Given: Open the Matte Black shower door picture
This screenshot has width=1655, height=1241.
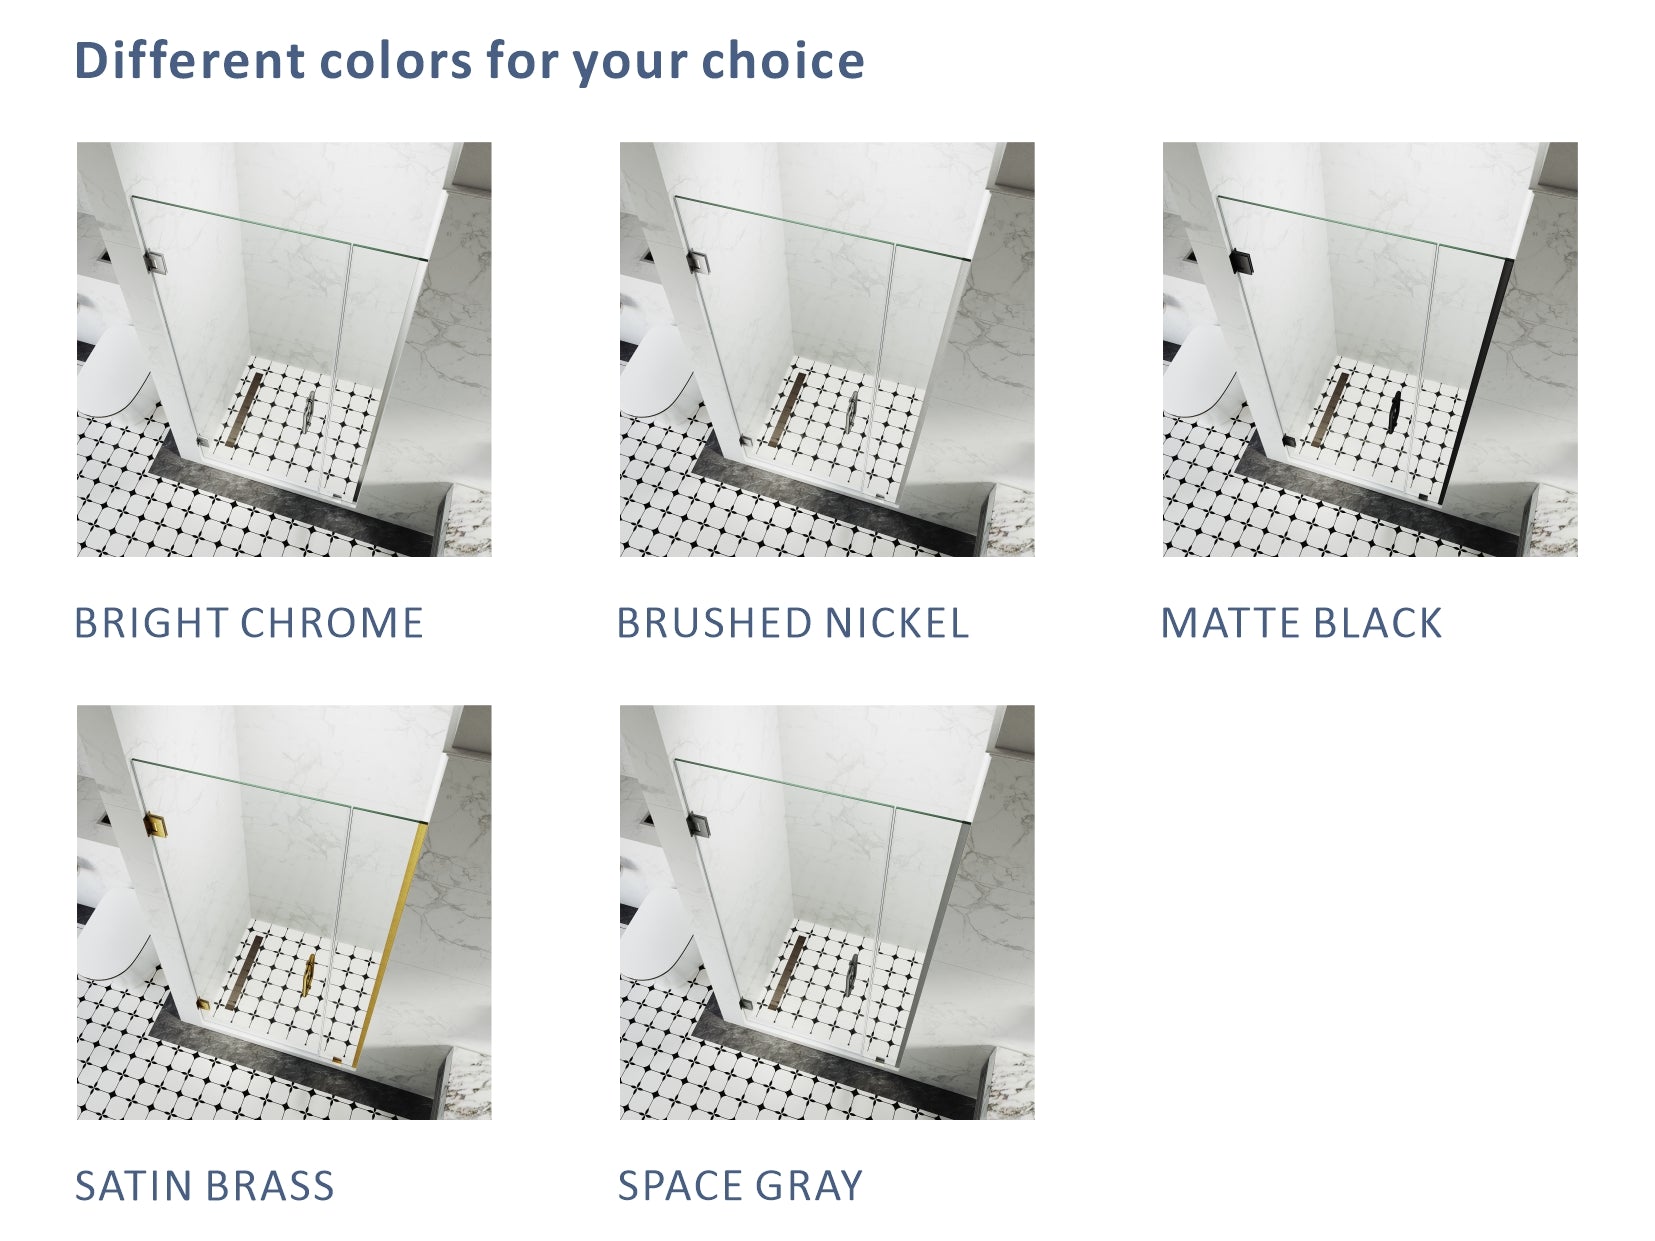Looking at the screenshot, I should 1370,349.
